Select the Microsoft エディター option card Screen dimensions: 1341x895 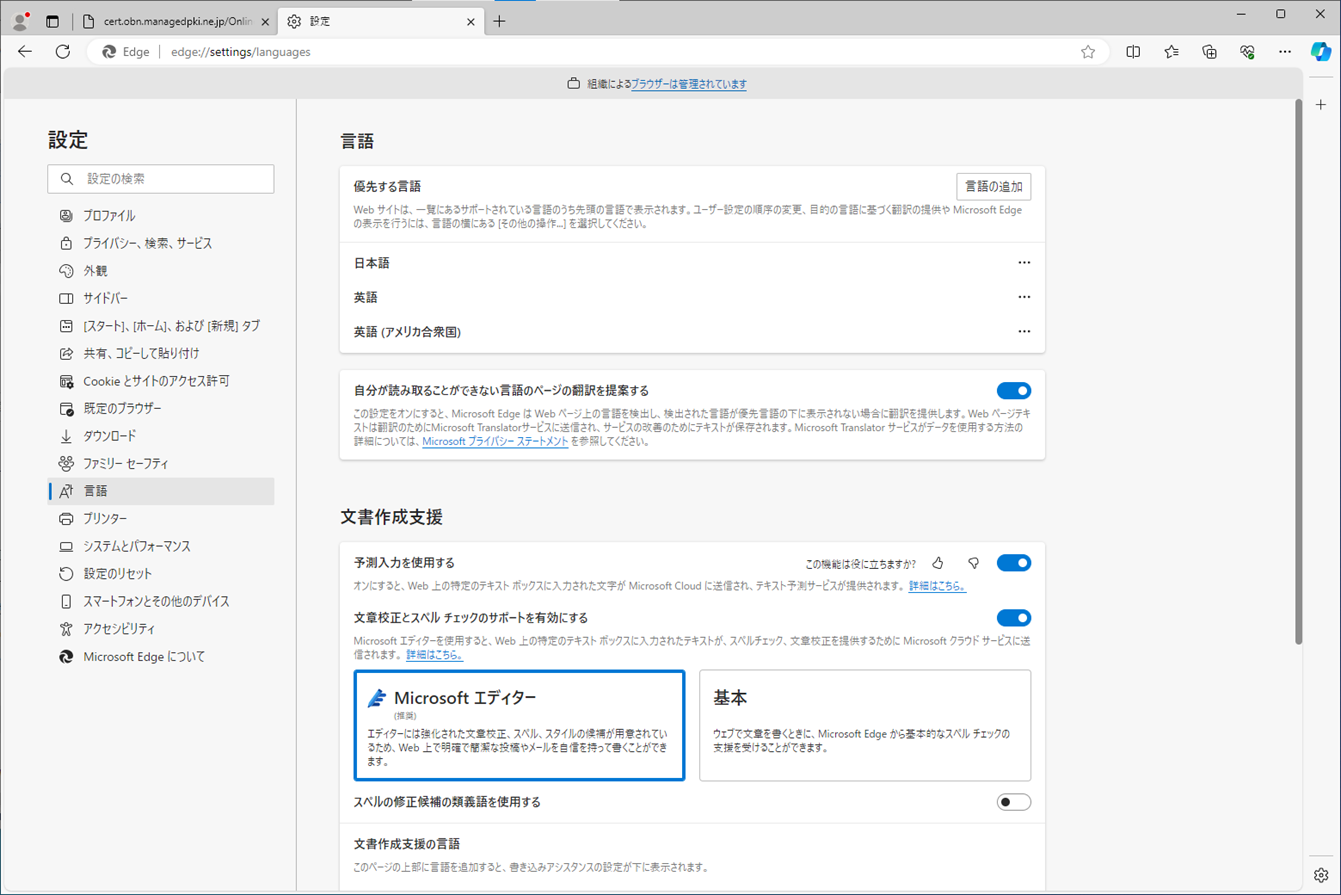pyautogui.click(x=519, y=725)
